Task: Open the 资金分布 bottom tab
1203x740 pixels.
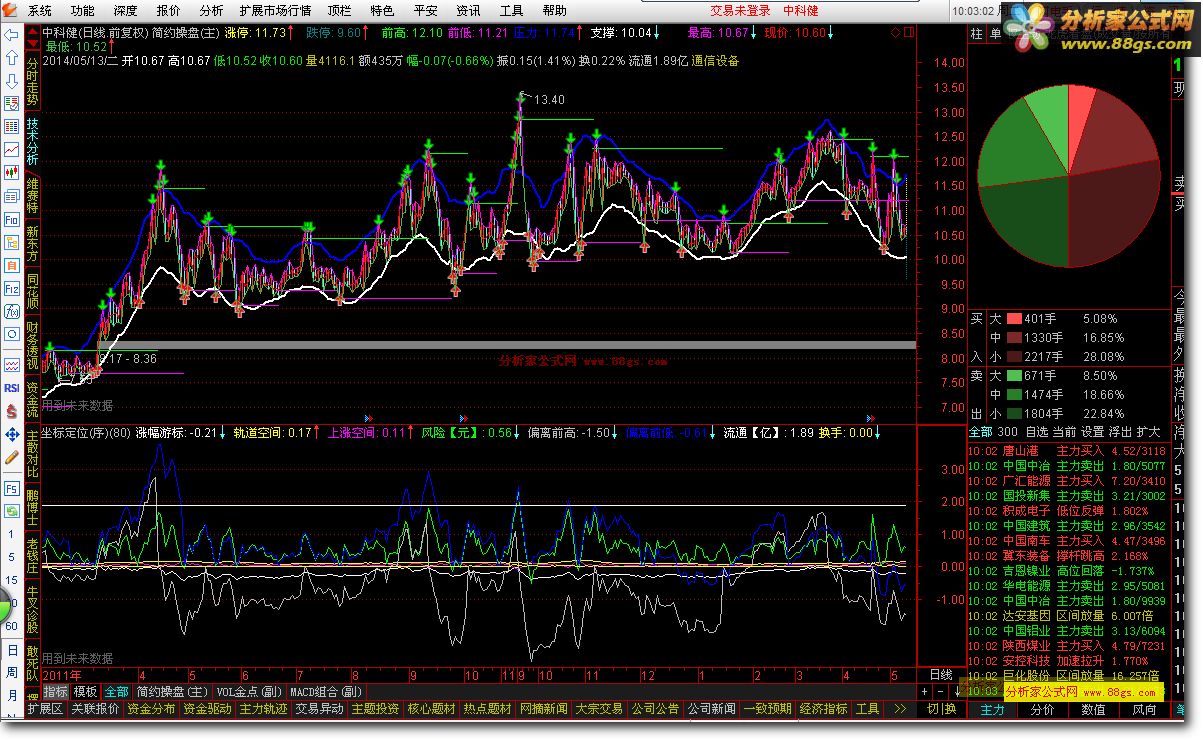Action: pyautogui.click(x=151, y=709)
